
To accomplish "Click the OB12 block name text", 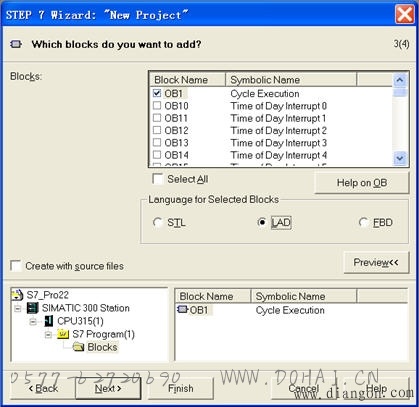I will point(176,131).
